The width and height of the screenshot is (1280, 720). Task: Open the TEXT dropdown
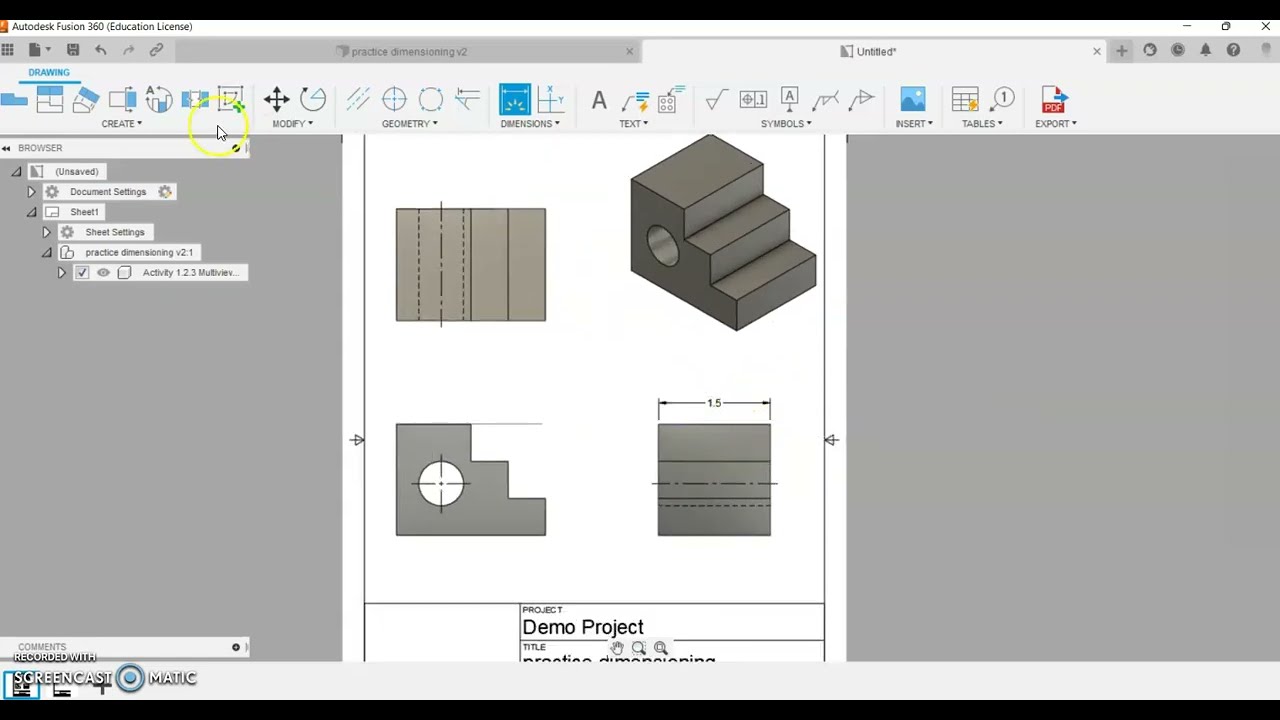(x=634, y=124)
